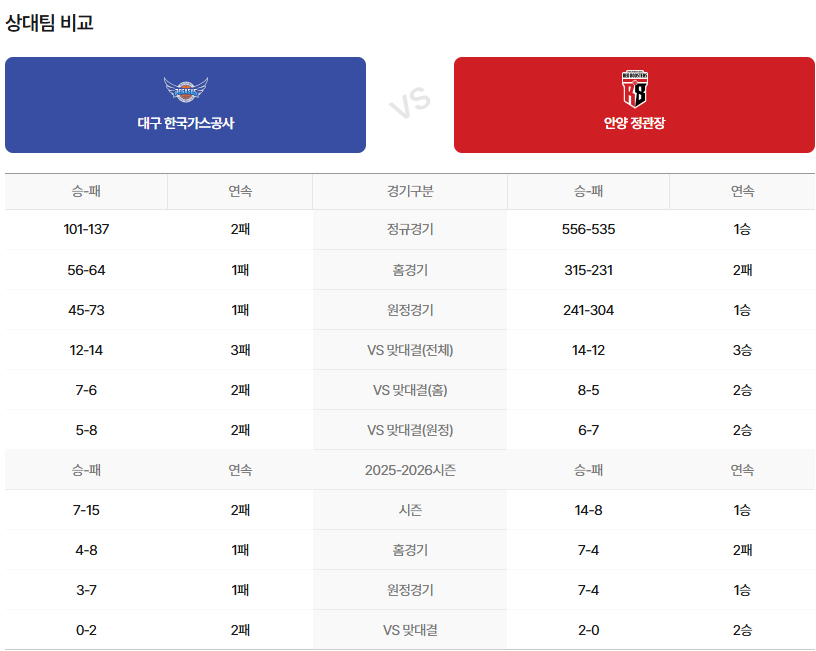Open the 안양 정관장 team name link

(634, 124)
